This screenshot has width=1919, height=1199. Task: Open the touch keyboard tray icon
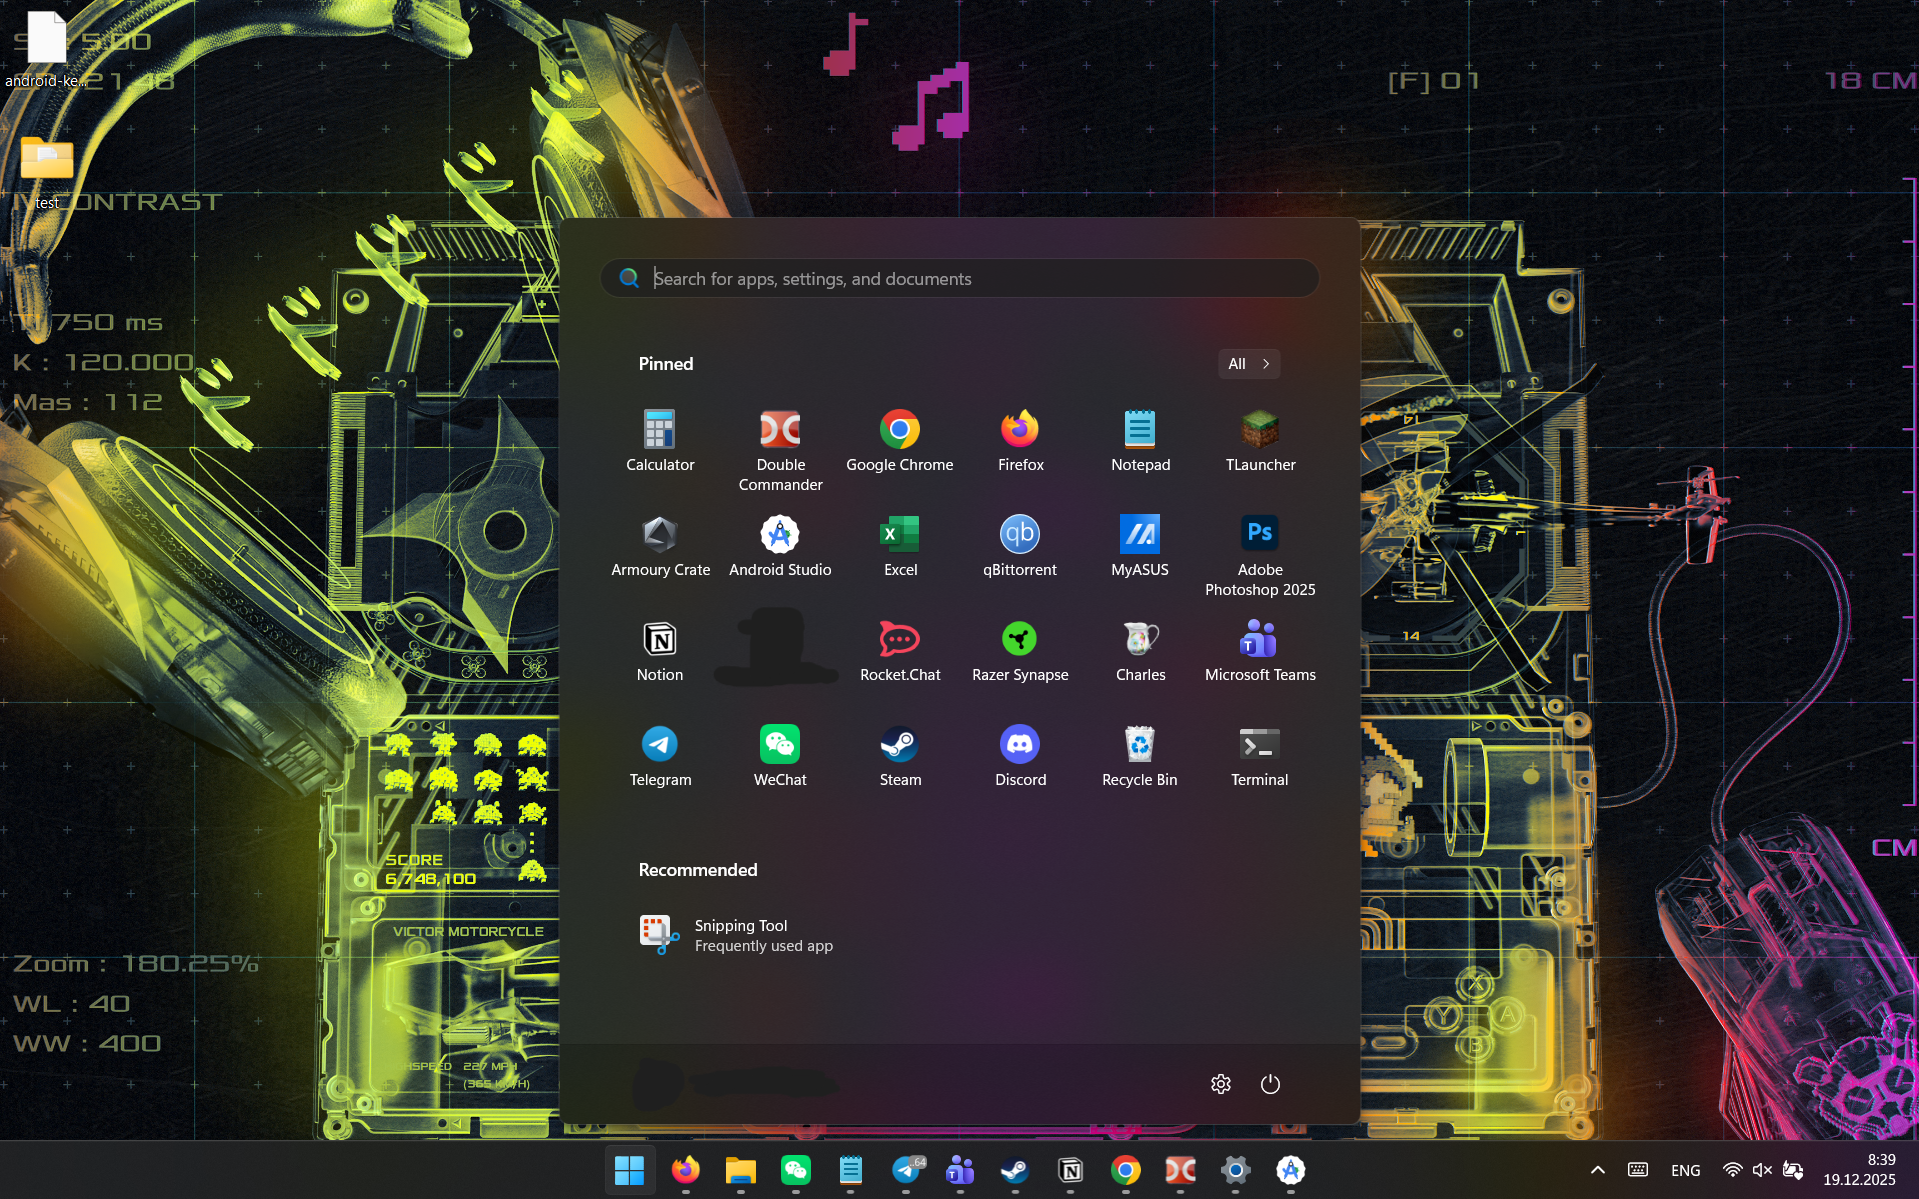[1638, 1170]
